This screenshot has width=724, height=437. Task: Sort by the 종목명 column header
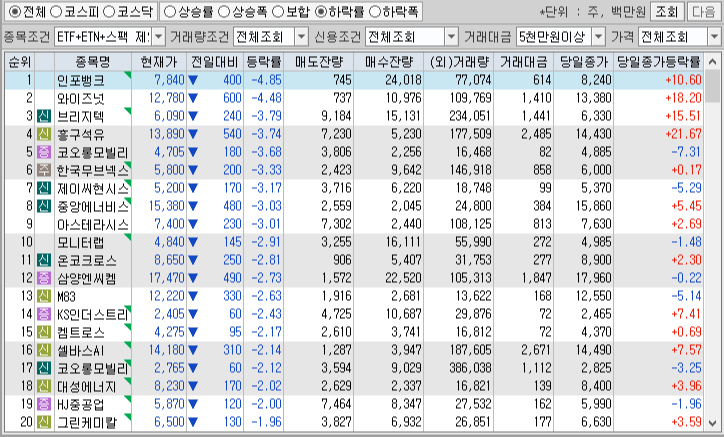[x=93, y=61]
